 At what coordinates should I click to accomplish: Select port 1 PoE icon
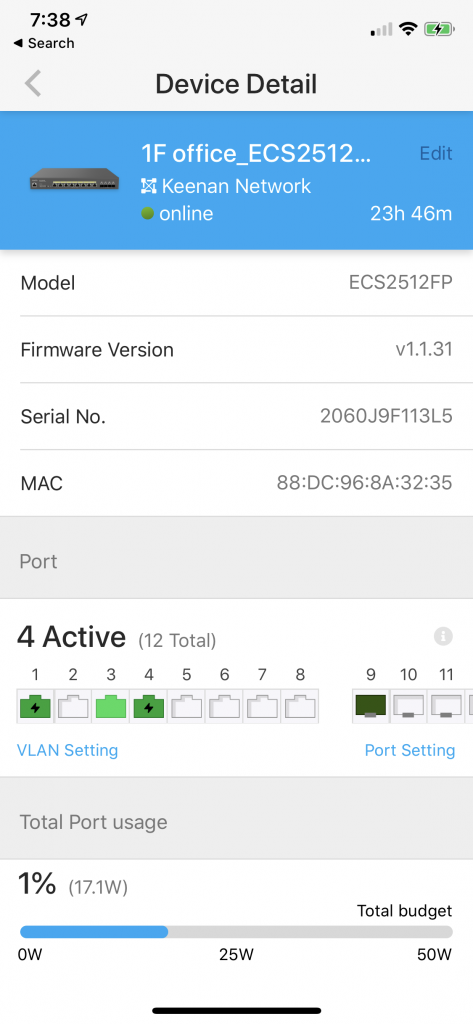pyautogui.click(x=35, y=707)
